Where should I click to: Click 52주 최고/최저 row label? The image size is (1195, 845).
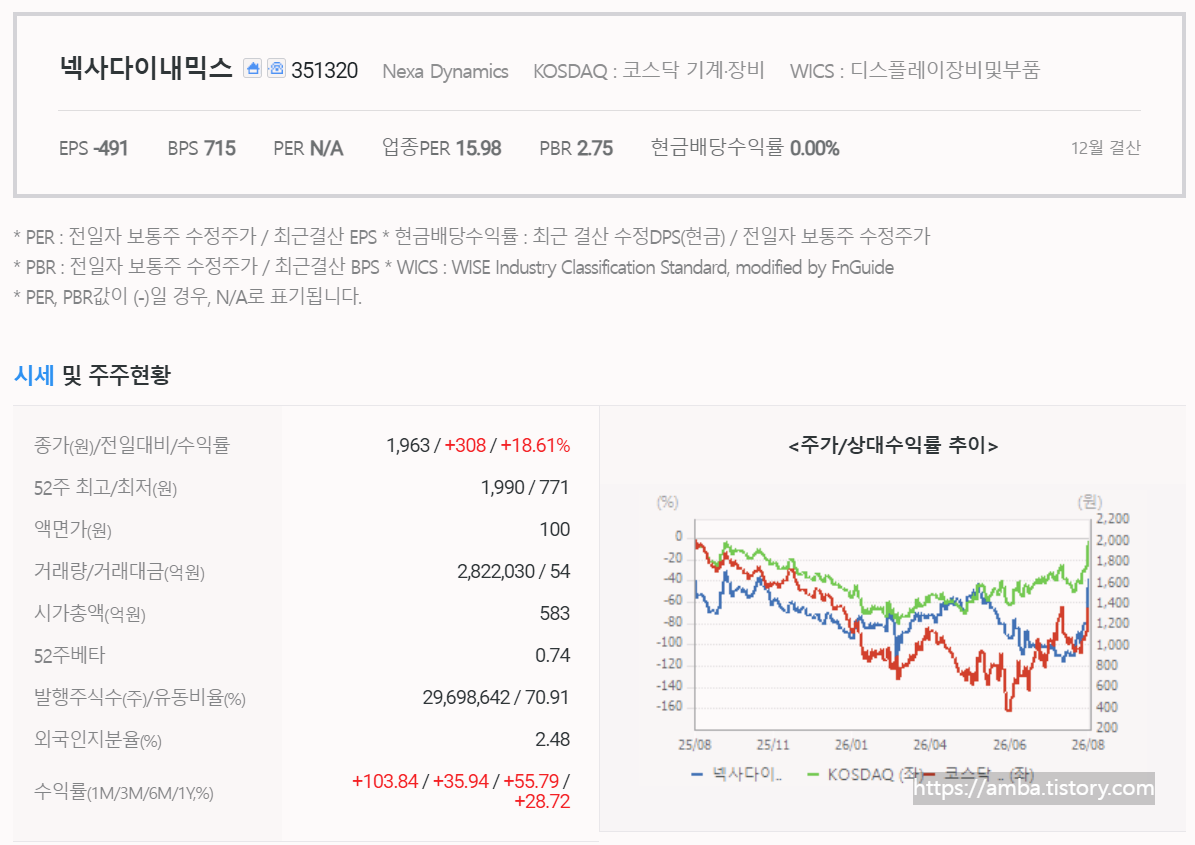(105, 488)
